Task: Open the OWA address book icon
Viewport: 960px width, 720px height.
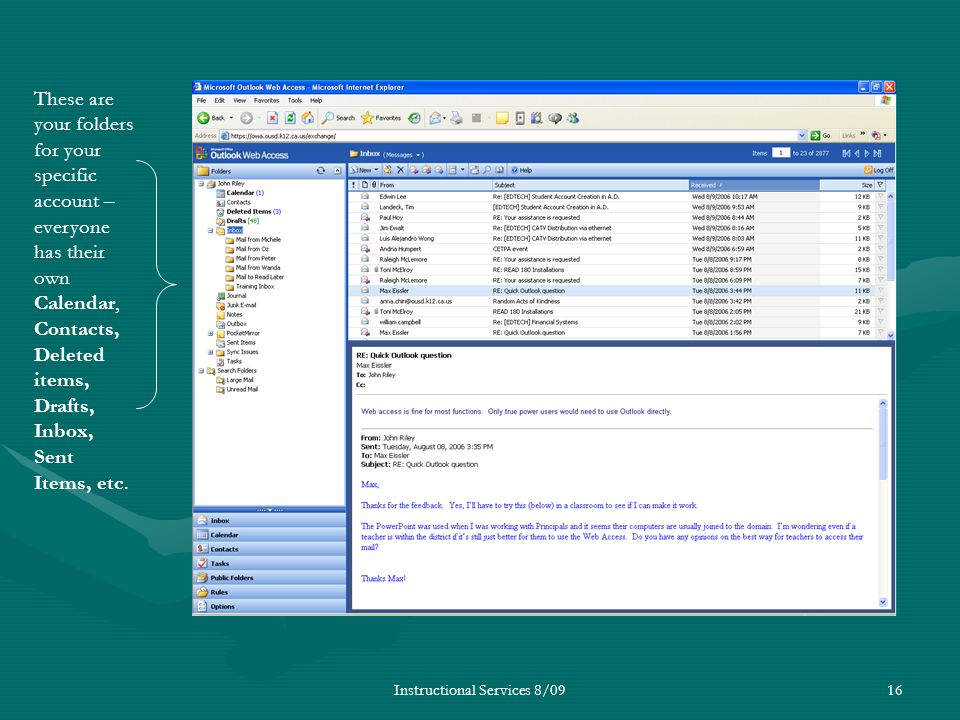Action: tap(499, 170)
